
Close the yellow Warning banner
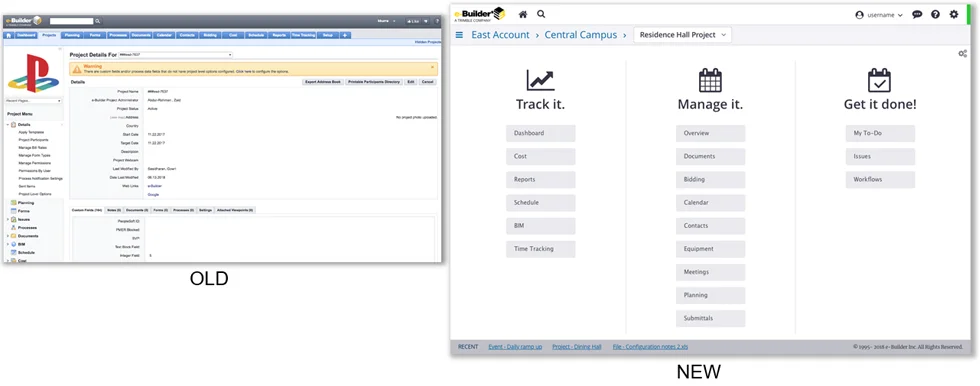[x=432, y=66]
